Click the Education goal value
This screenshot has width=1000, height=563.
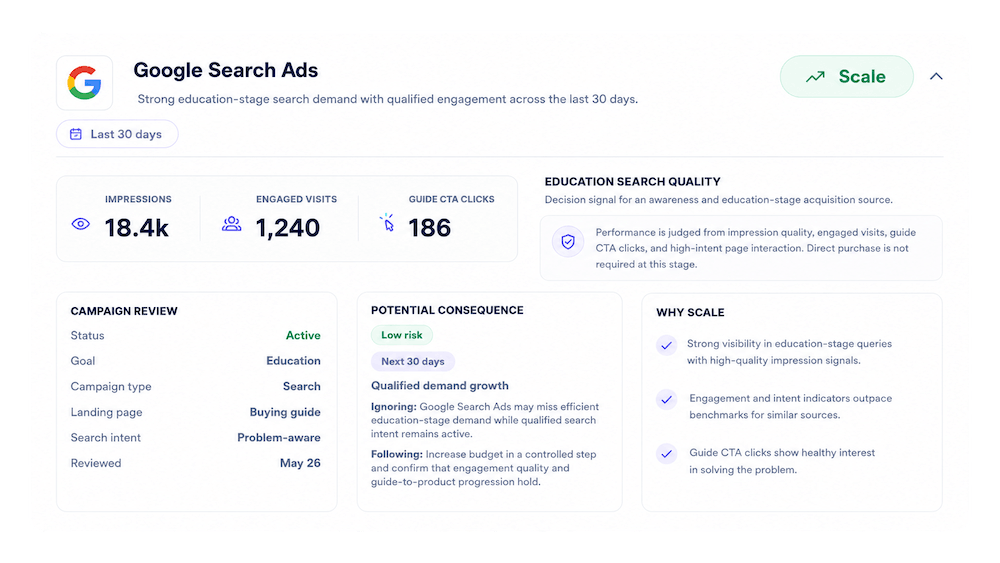pos(293,361)
